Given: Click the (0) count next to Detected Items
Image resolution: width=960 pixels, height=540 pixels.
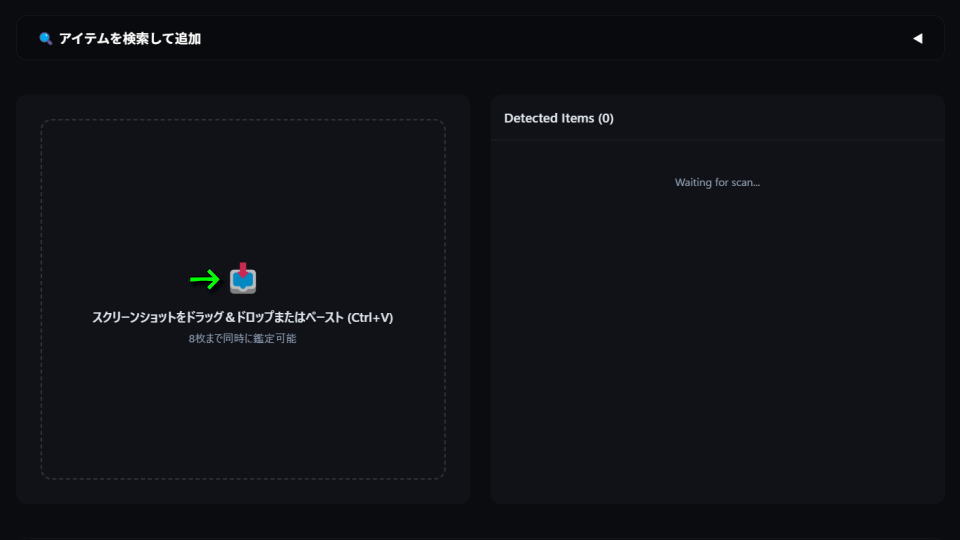Looking at the screenshot, I should (x=606, y=118).
